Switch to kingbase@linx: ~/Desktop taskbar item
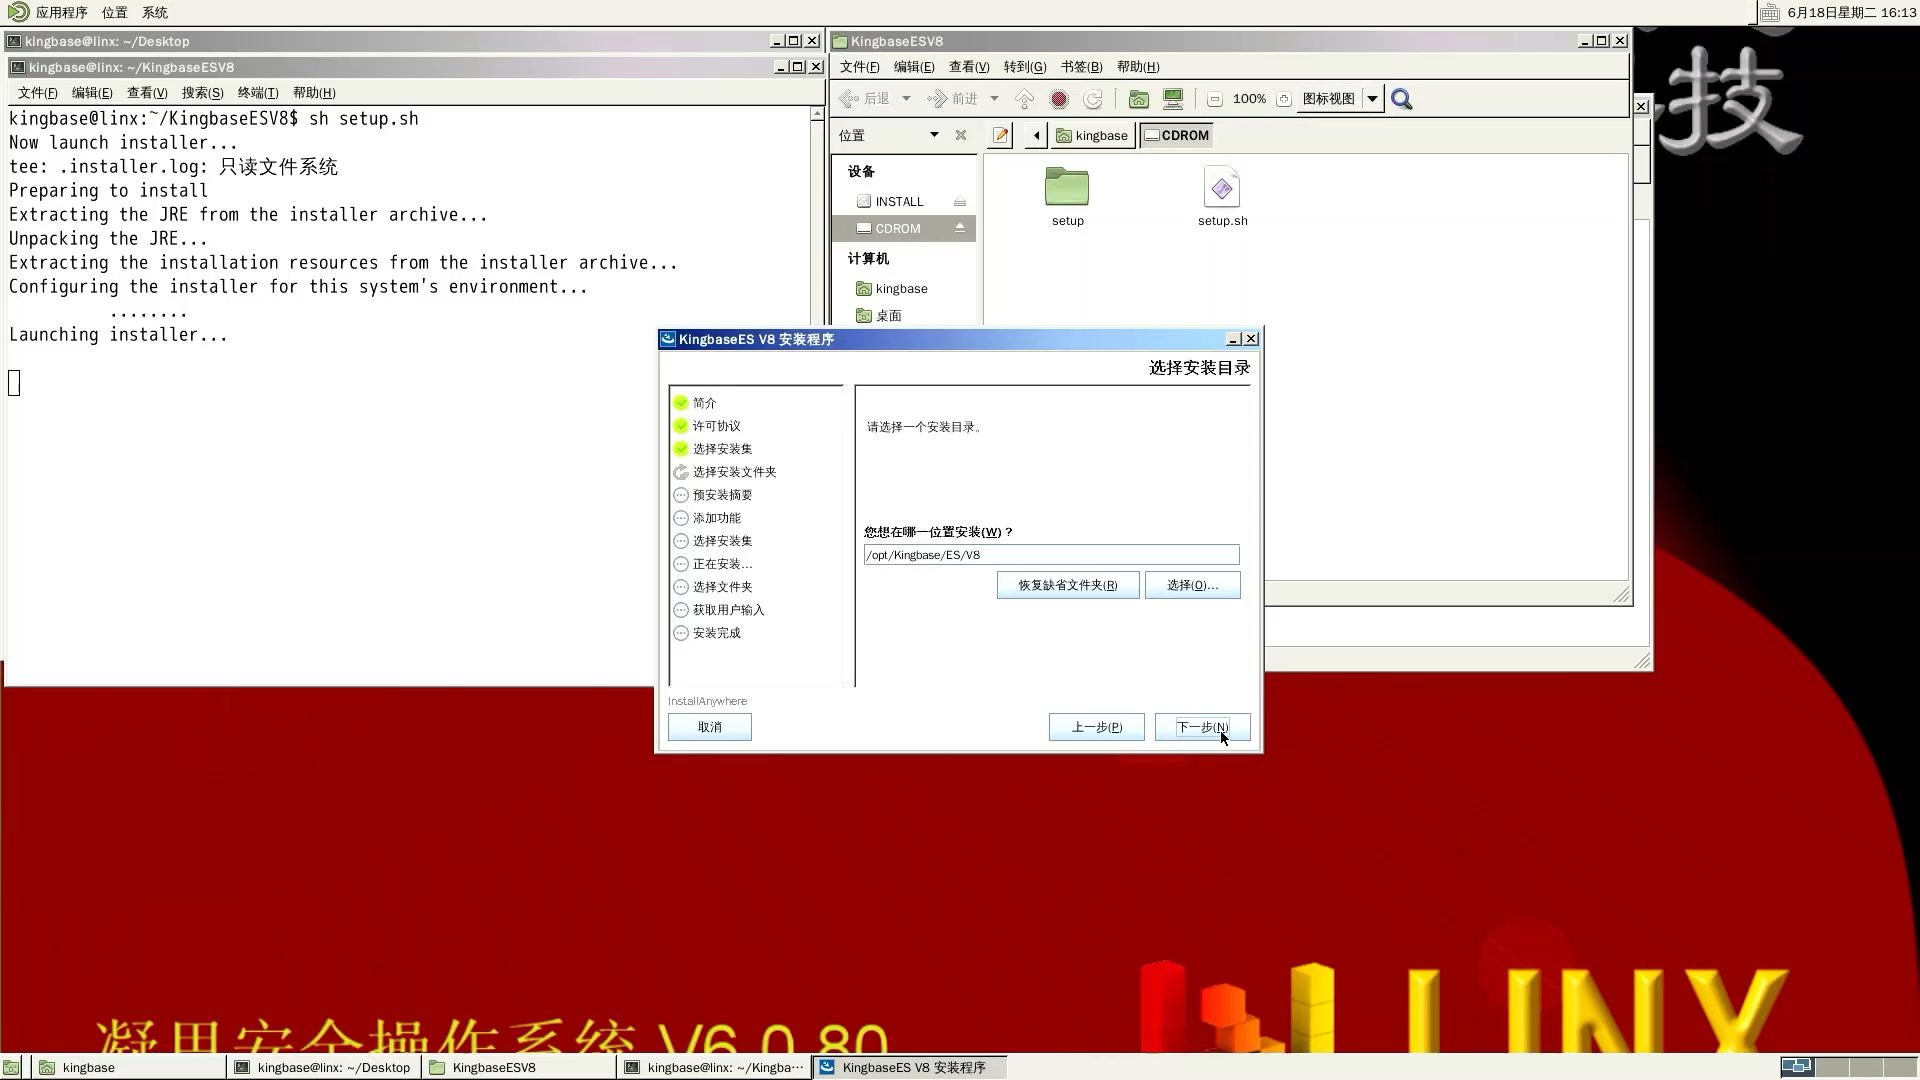This screenshot has width=1920, height=1080. tap(323, 1067)
